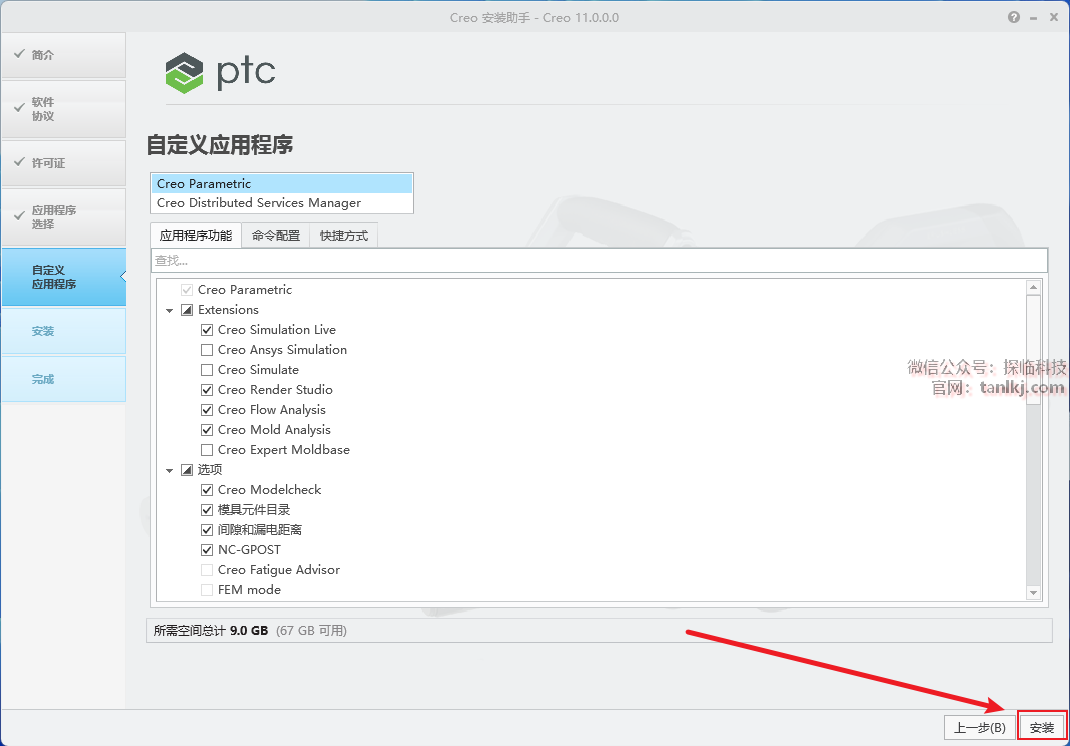The width and height of the screenshot is (1070, 746).
Task: Toggle 间隙和漏电距离 checkbox
Action: click(207, 530)
